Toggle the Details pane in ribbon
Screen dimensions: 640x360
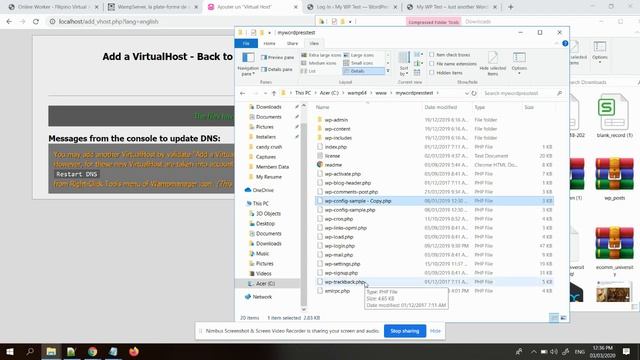[277, 69]
